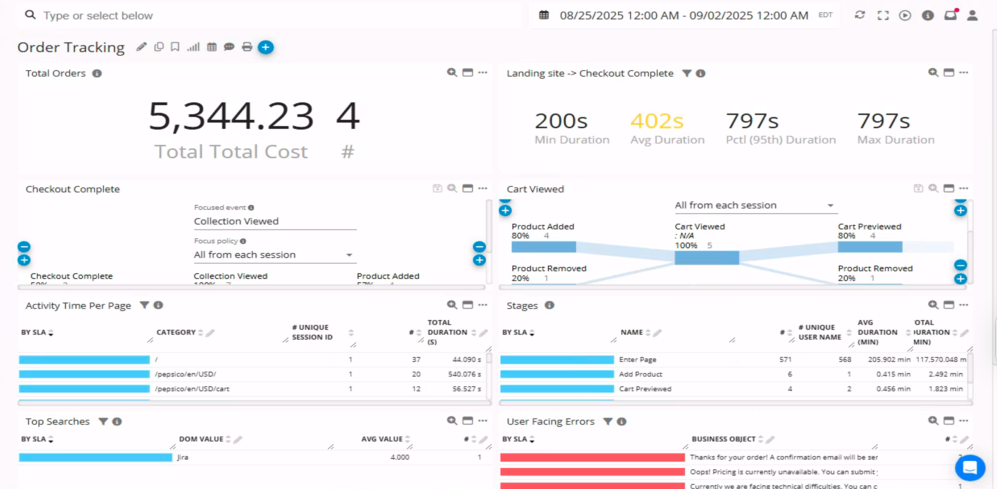This screenshot has width=997, height=489.
Task: Click info icon on Landing site -> Checkout Complete
Action: click(x=700, y=74)
